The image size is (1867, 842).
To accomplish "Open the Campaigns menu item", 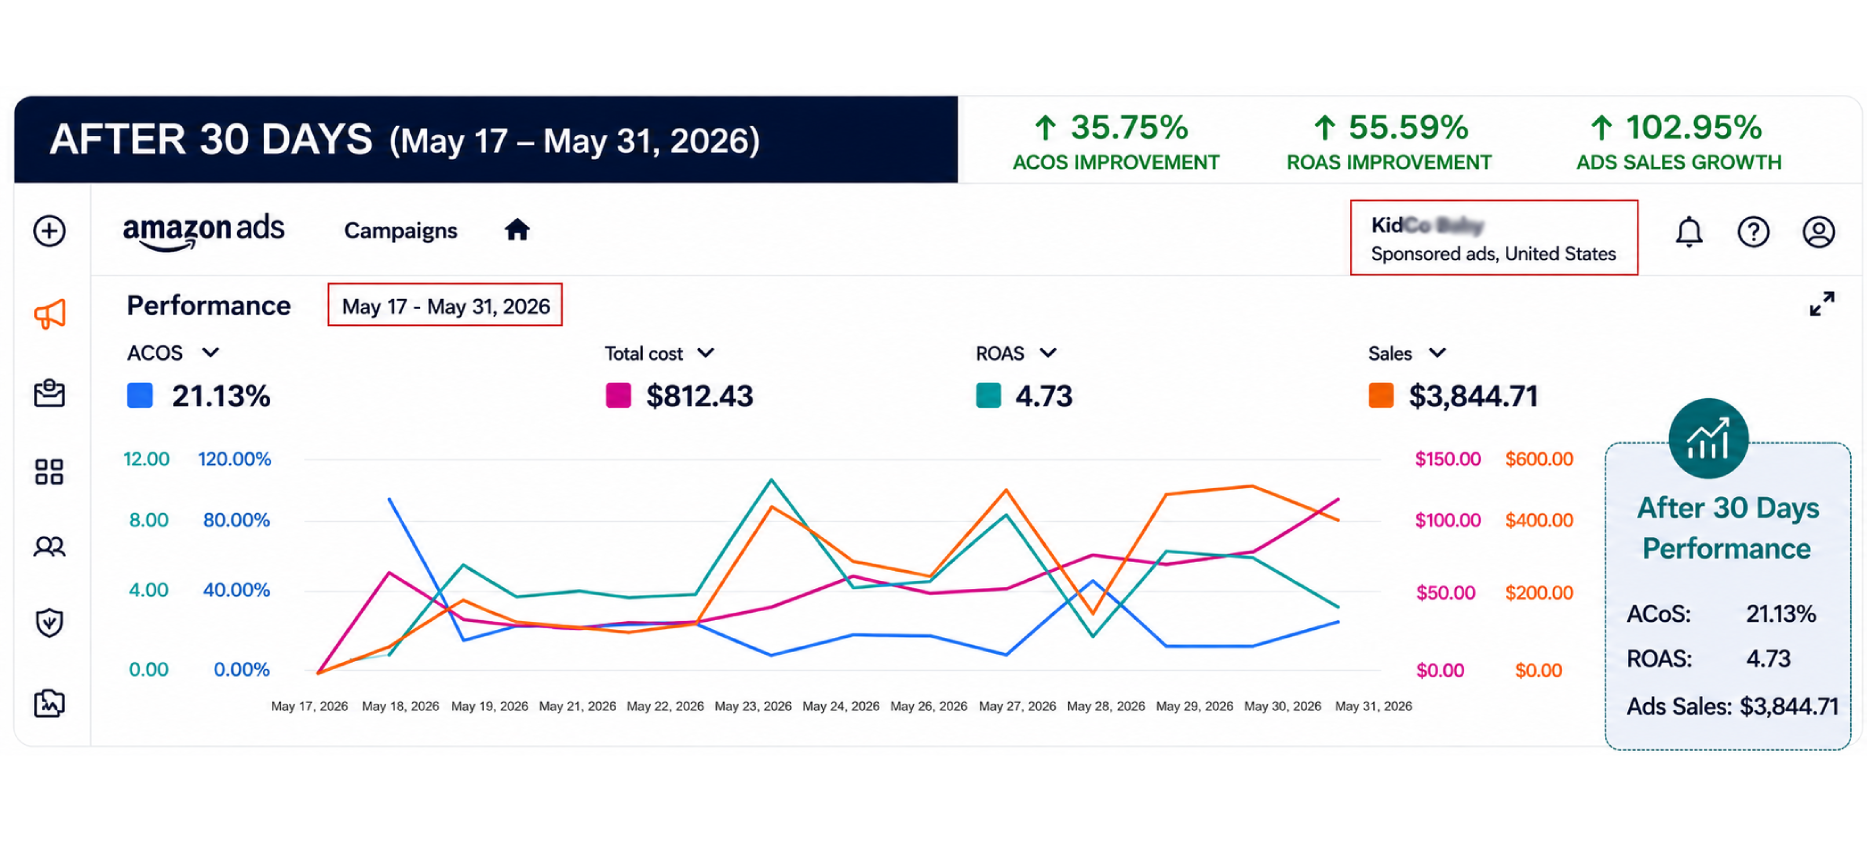I will [400, 231].
